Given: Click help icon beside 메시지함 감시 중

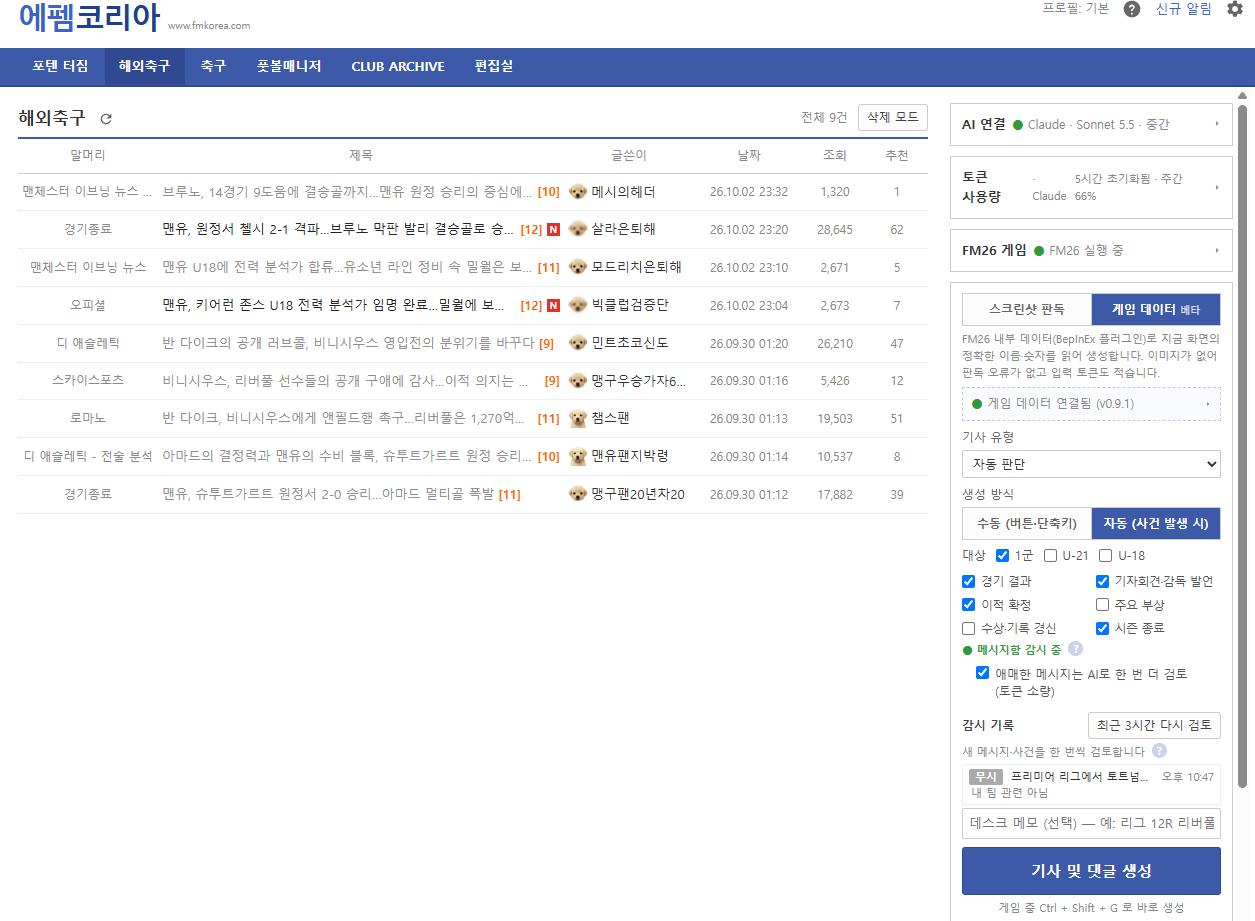Looking at the screenshot, I should pos(1075,649).
